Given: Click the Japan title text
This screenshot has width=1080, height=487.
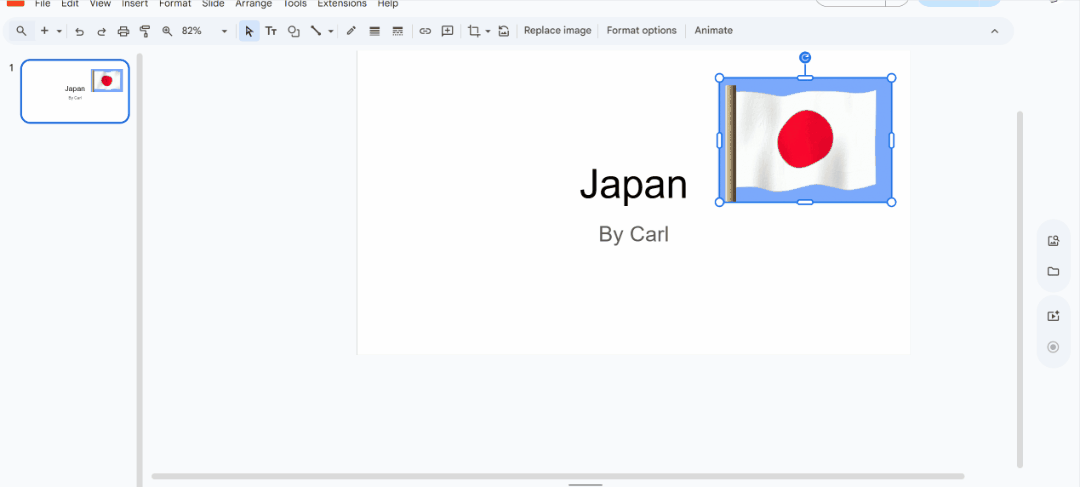Looking at the screenshot, I should tap(633, 185).
